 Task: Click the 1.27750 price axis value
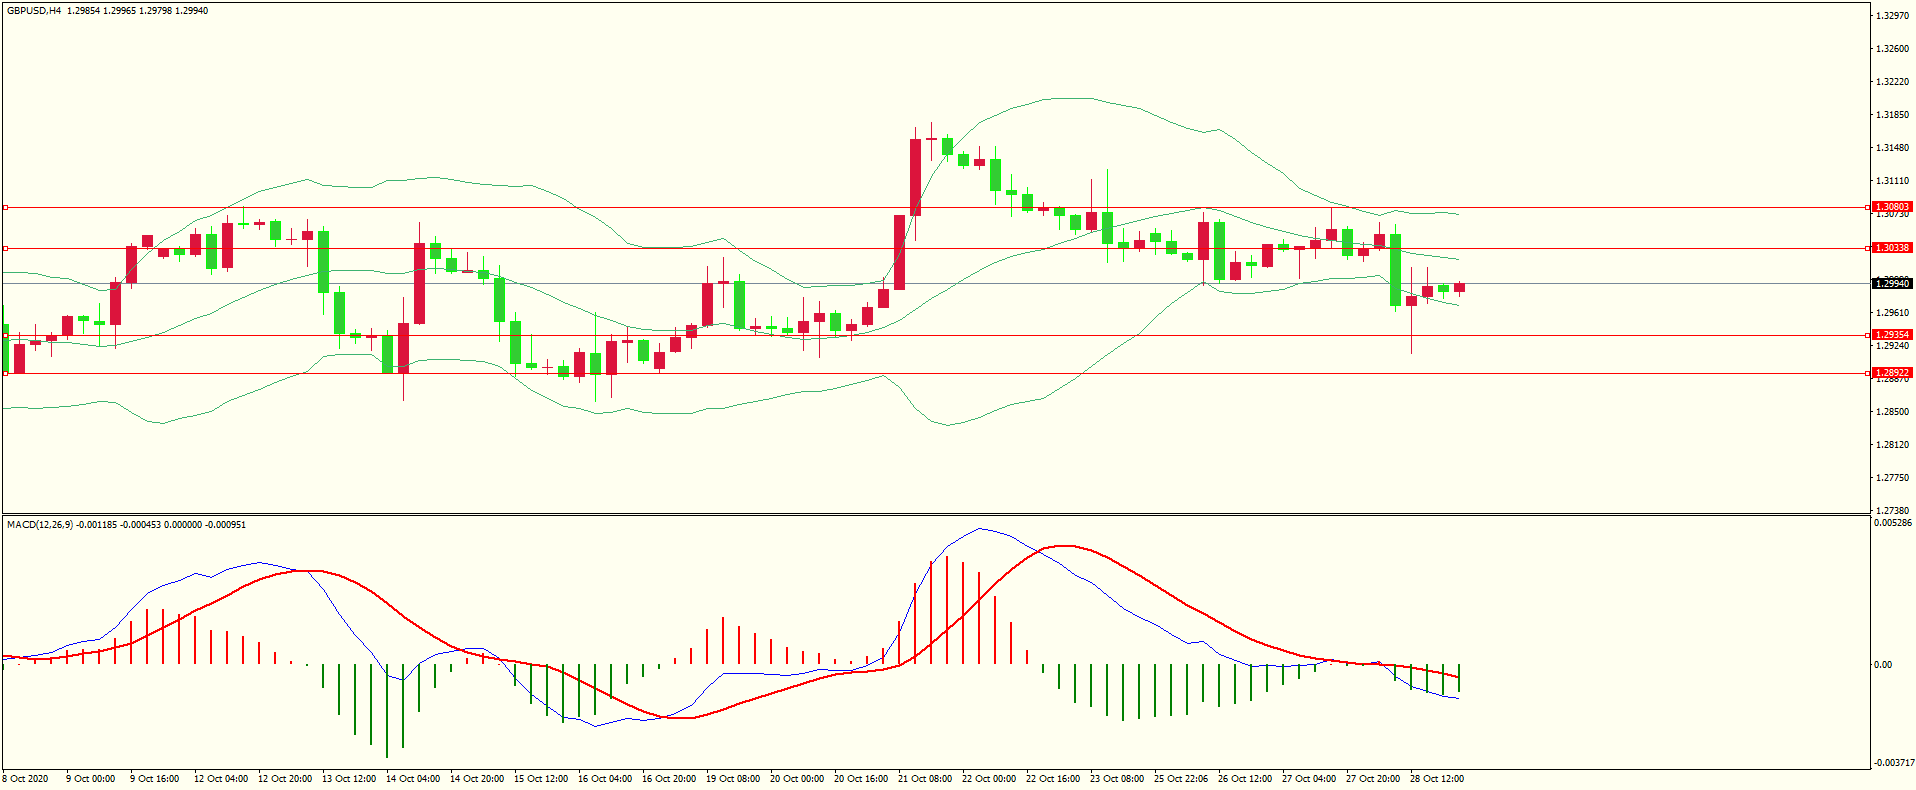[1893, 478]
